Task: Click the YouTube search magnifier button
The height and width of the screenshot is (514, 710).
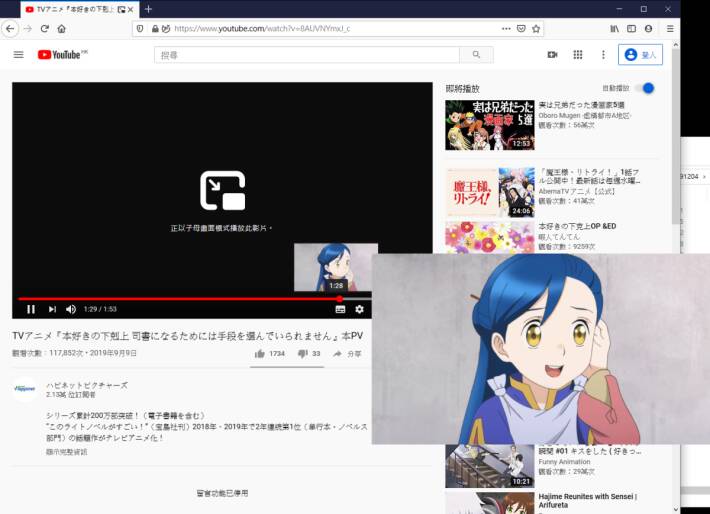Action: (x=476, y=55)
